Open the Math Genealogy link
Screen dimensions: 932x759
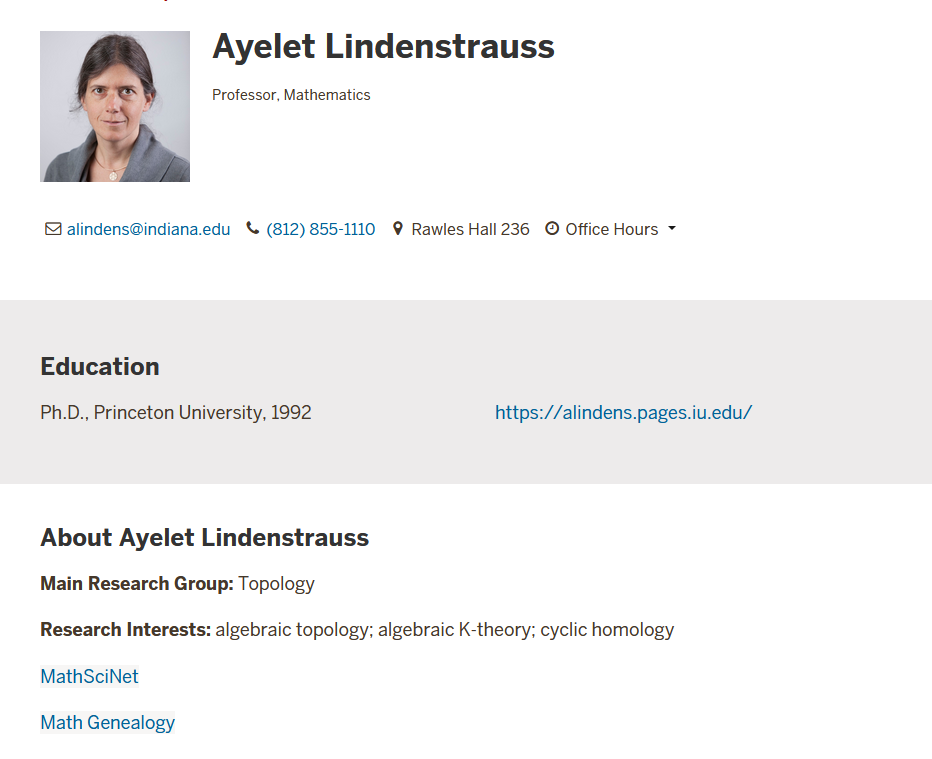pos(108,723)
